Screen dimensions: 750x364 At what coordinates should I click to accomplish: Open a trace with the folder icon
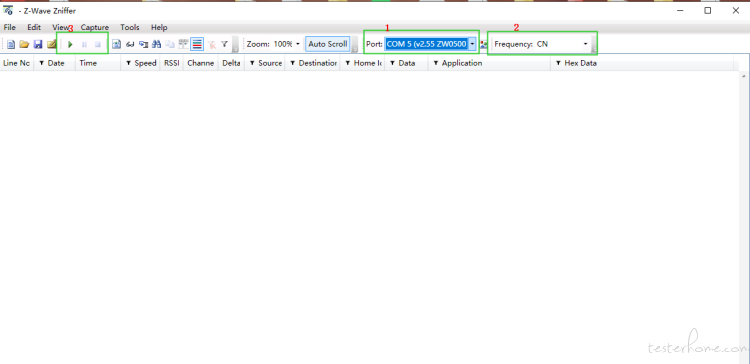(x=24, y=44)
